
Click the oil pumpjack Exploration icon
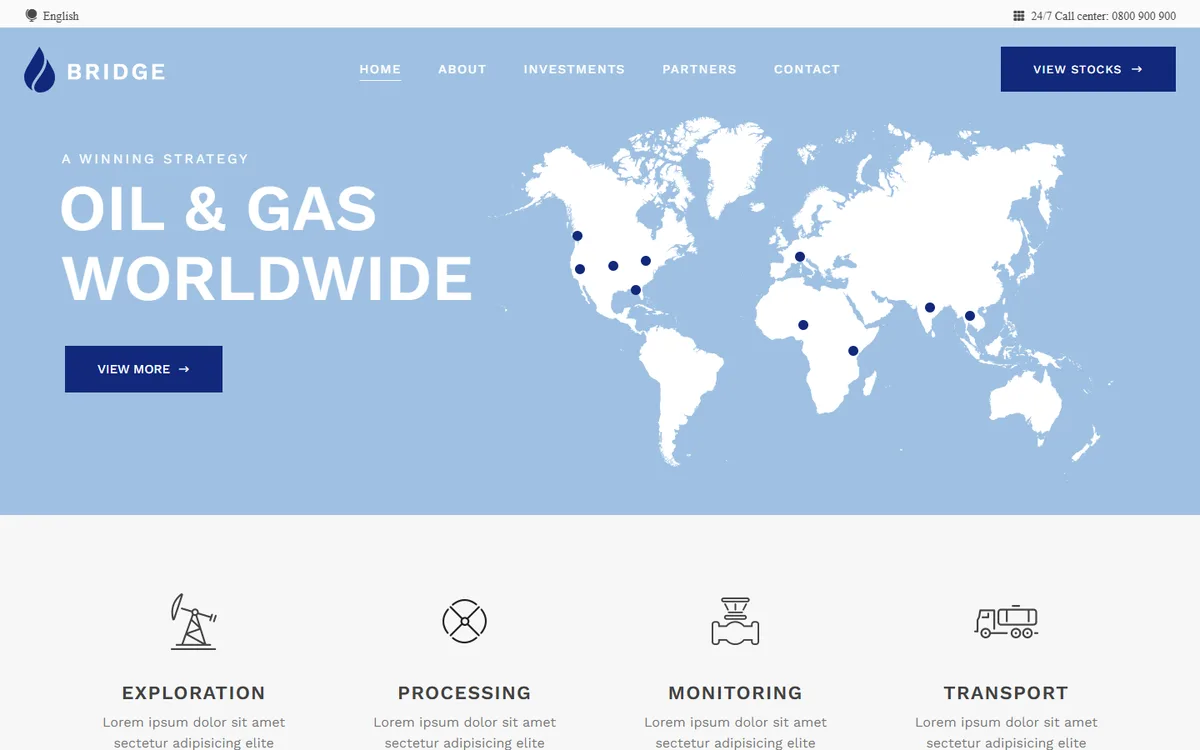point(194,621)
